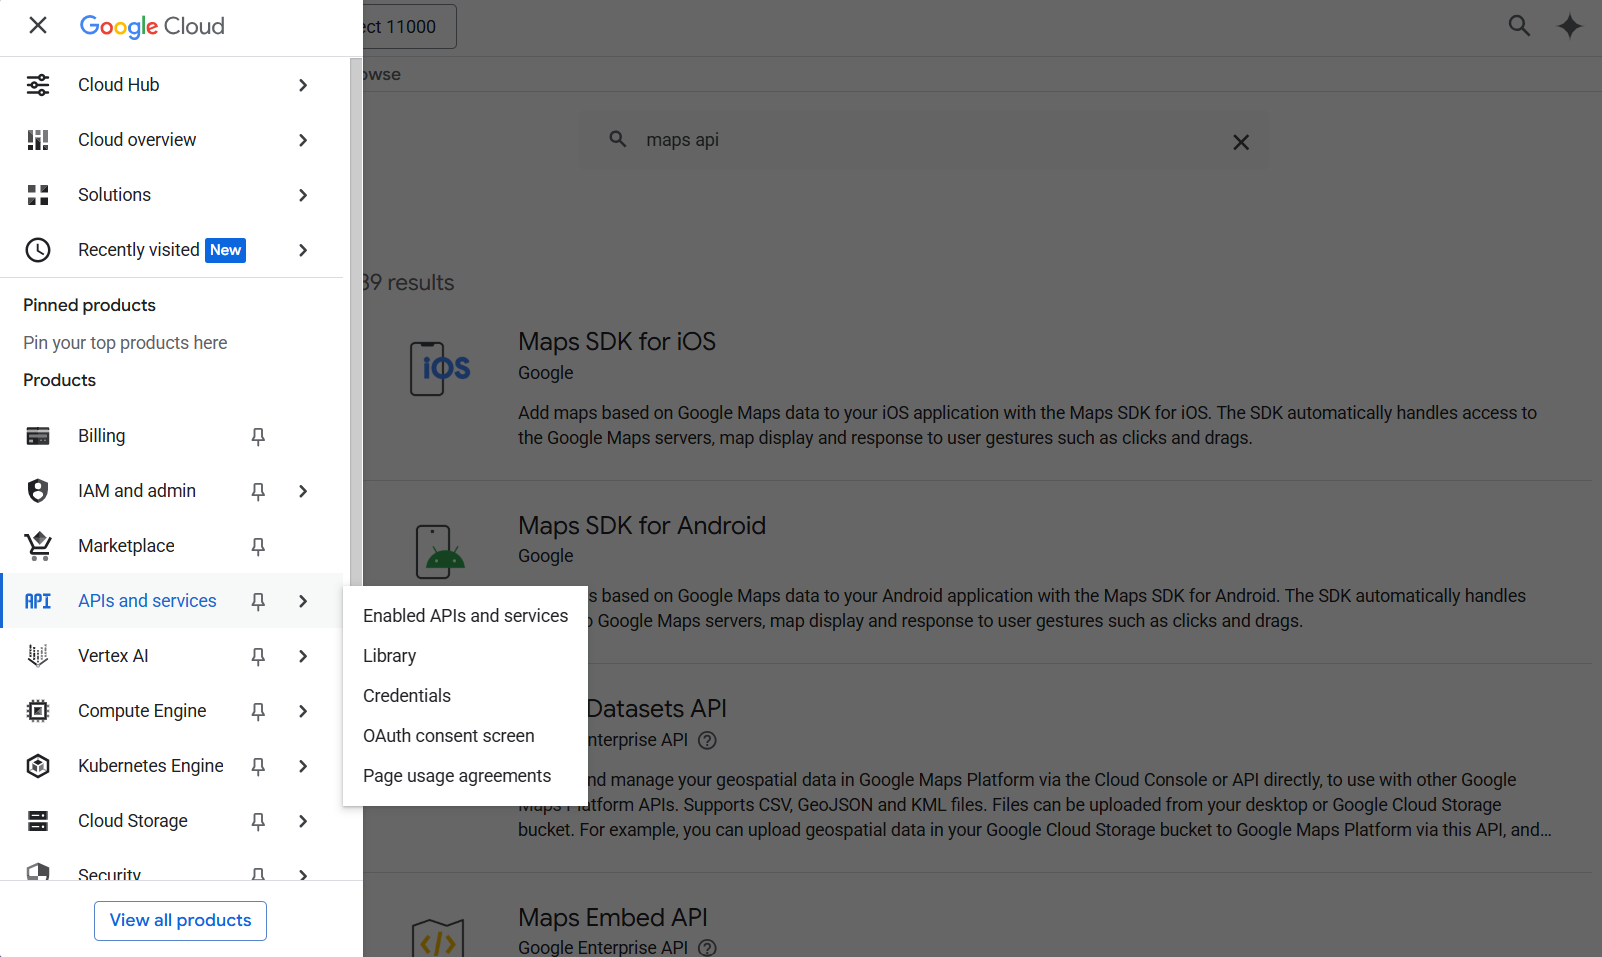Open Datasets API result title

point(657,709)
